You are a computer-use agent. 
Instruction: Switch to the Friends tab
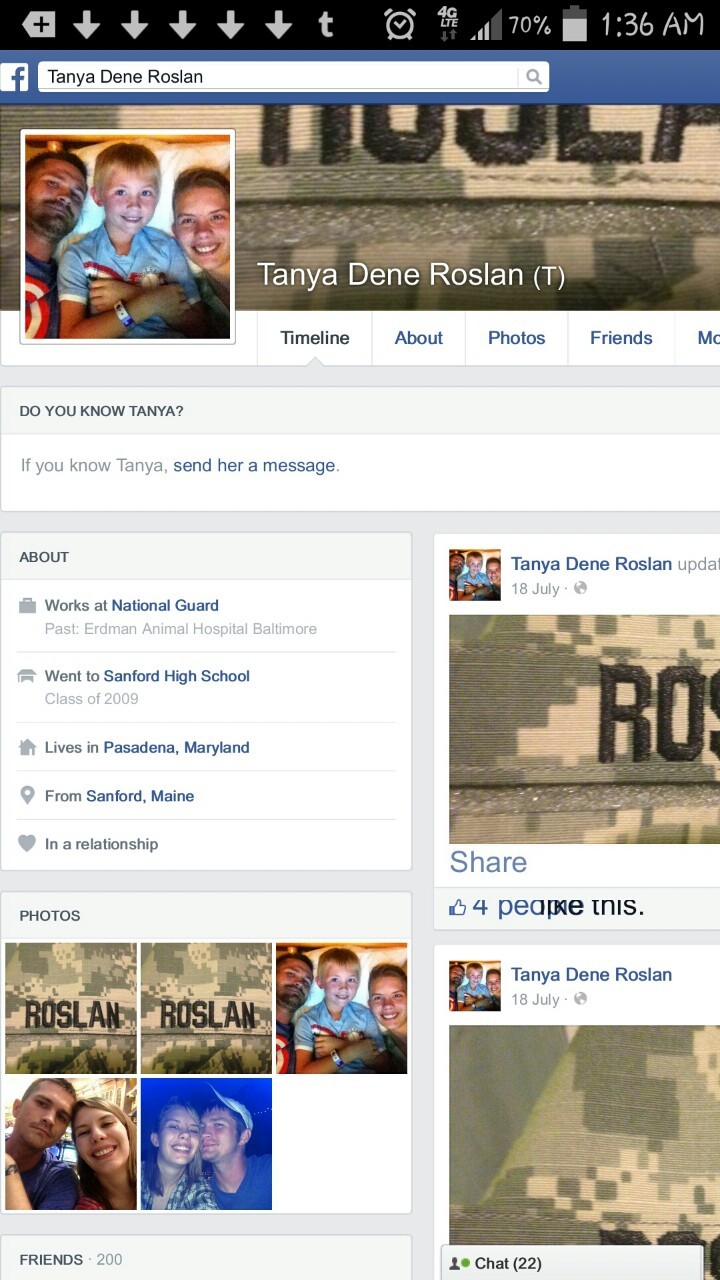(x=621, y=338)
